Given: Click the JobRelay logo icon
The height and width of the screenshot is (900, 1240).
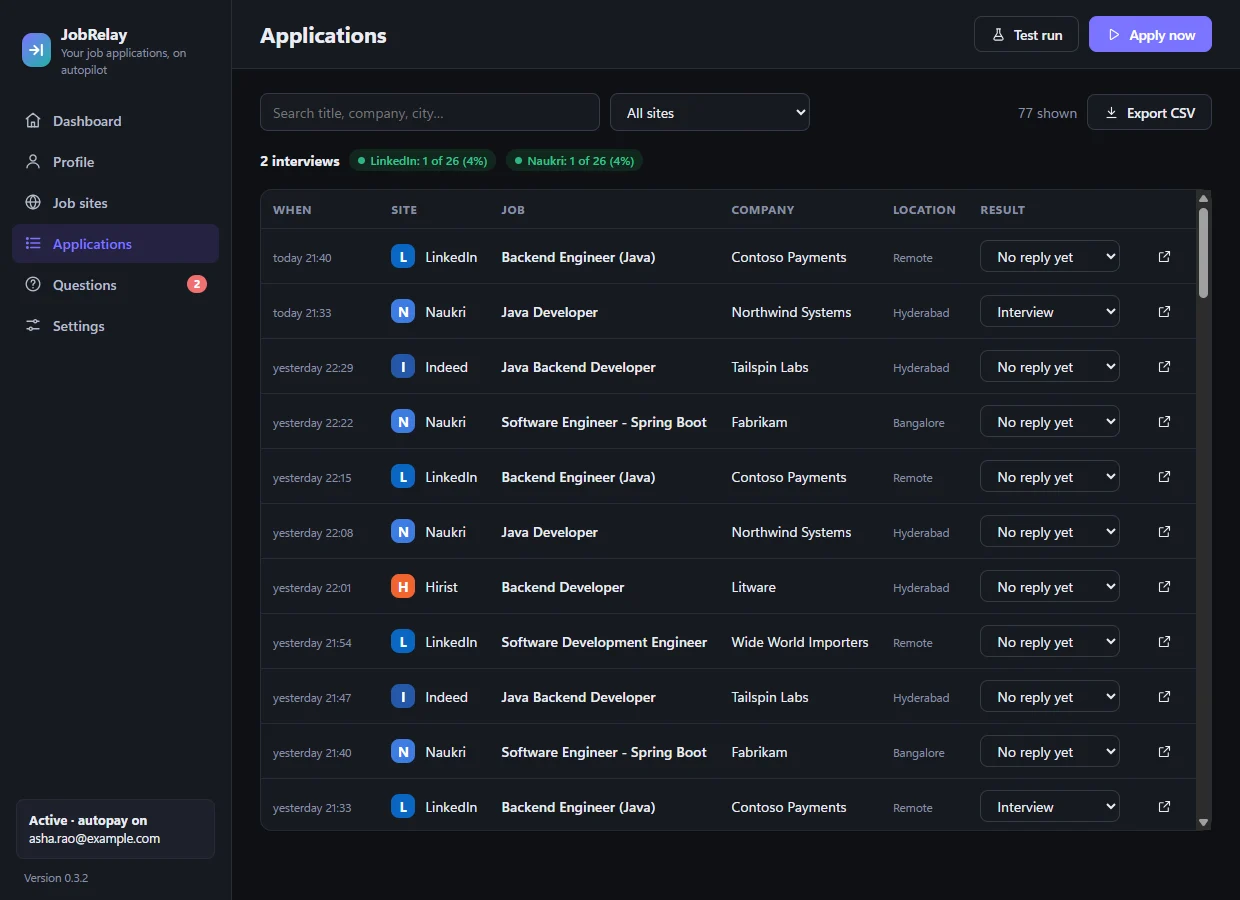Looking at the screenshot, I should click(37, 49).
